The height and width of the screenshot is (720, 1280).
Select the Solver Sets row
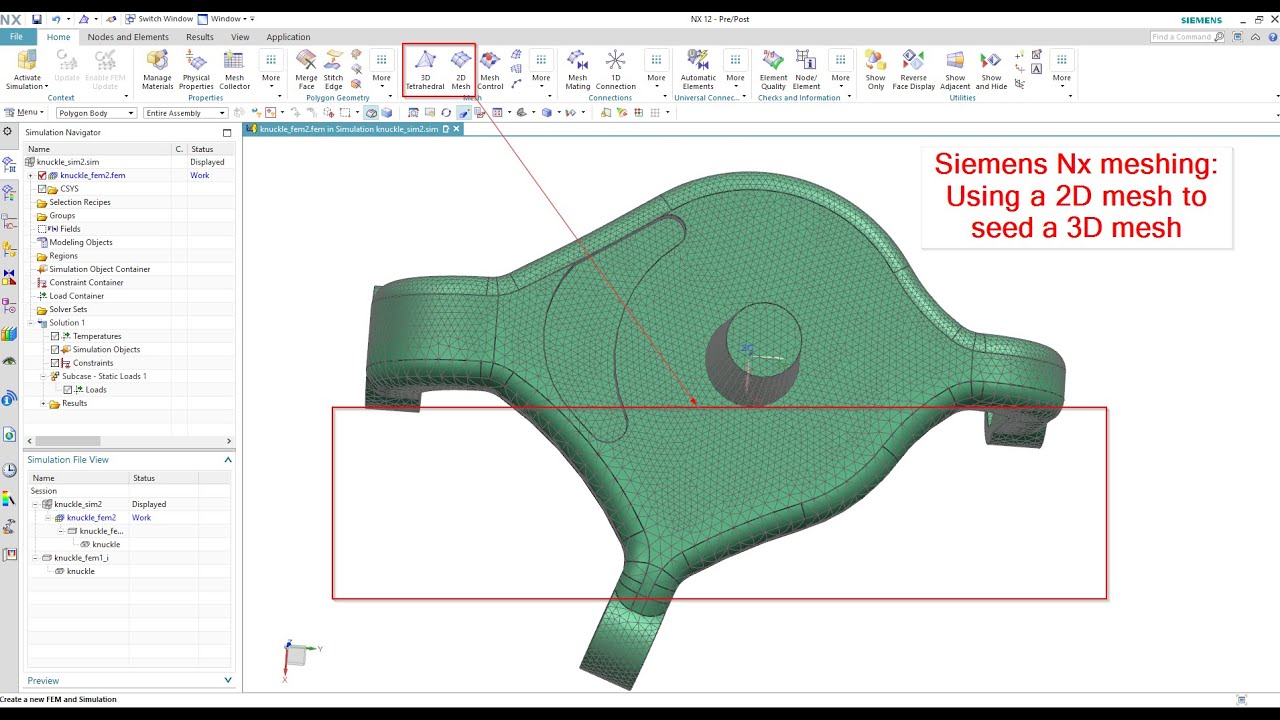tap(68, 309)
